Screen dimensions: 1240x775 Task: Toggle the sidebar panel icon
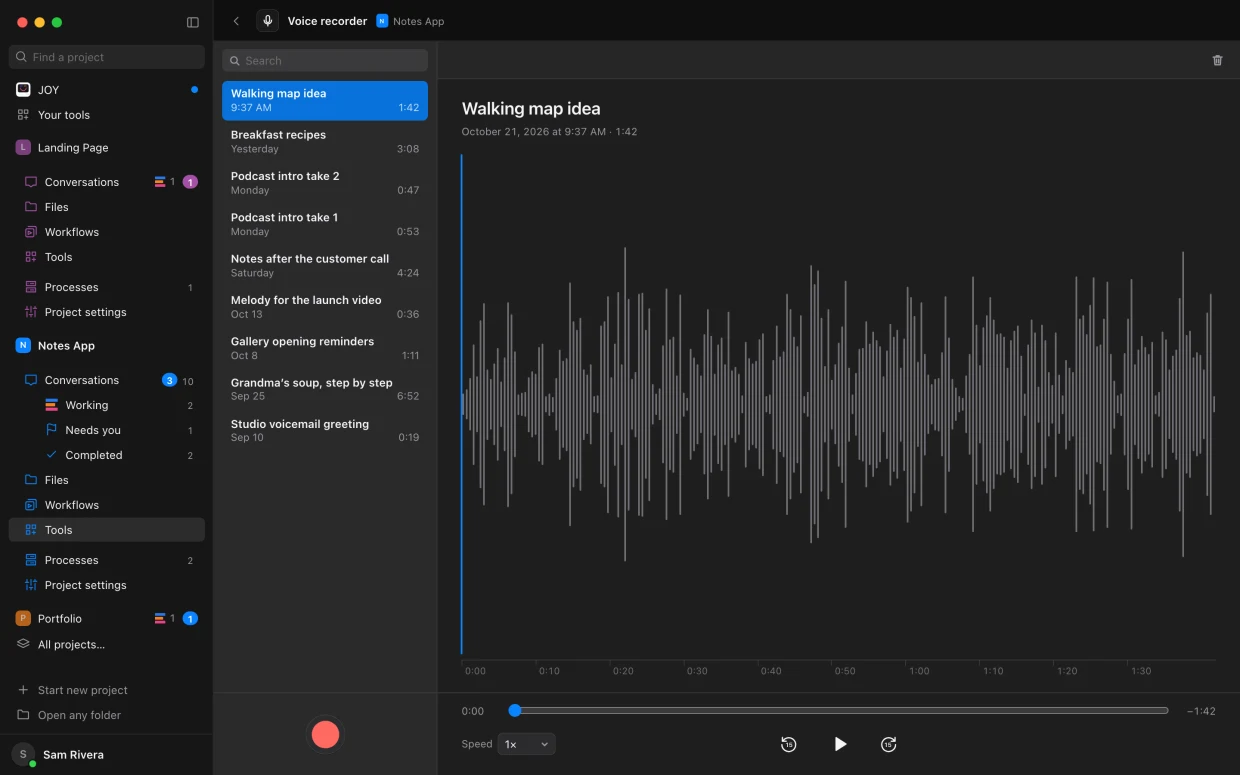[193, 22]
